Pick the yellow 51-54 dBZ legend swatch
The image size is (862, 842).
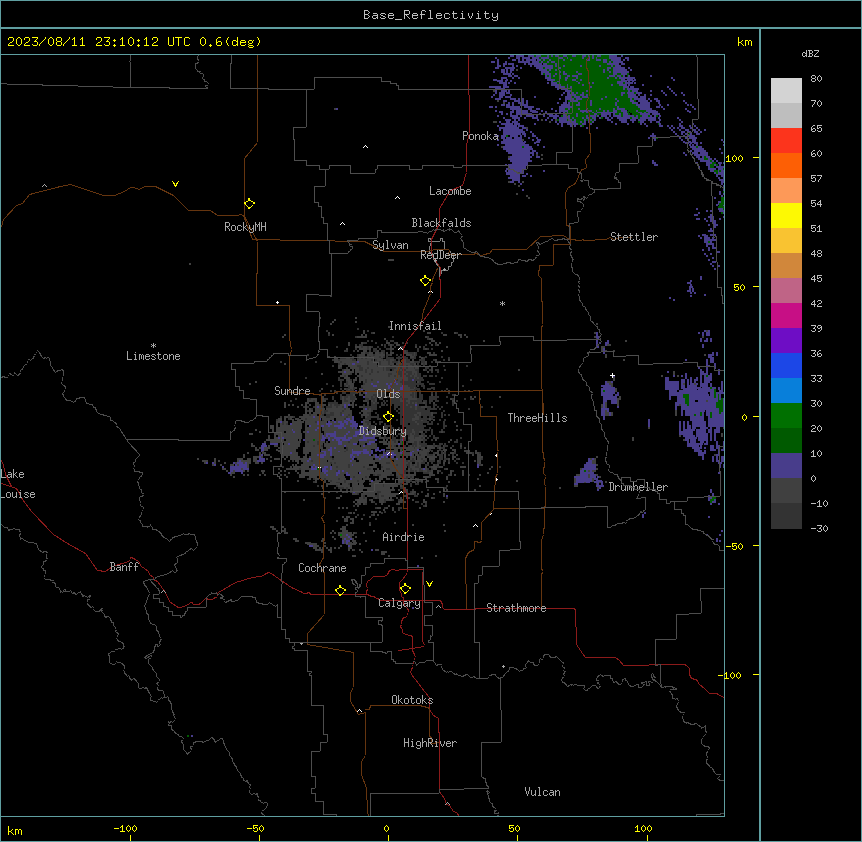pos(786,215)
